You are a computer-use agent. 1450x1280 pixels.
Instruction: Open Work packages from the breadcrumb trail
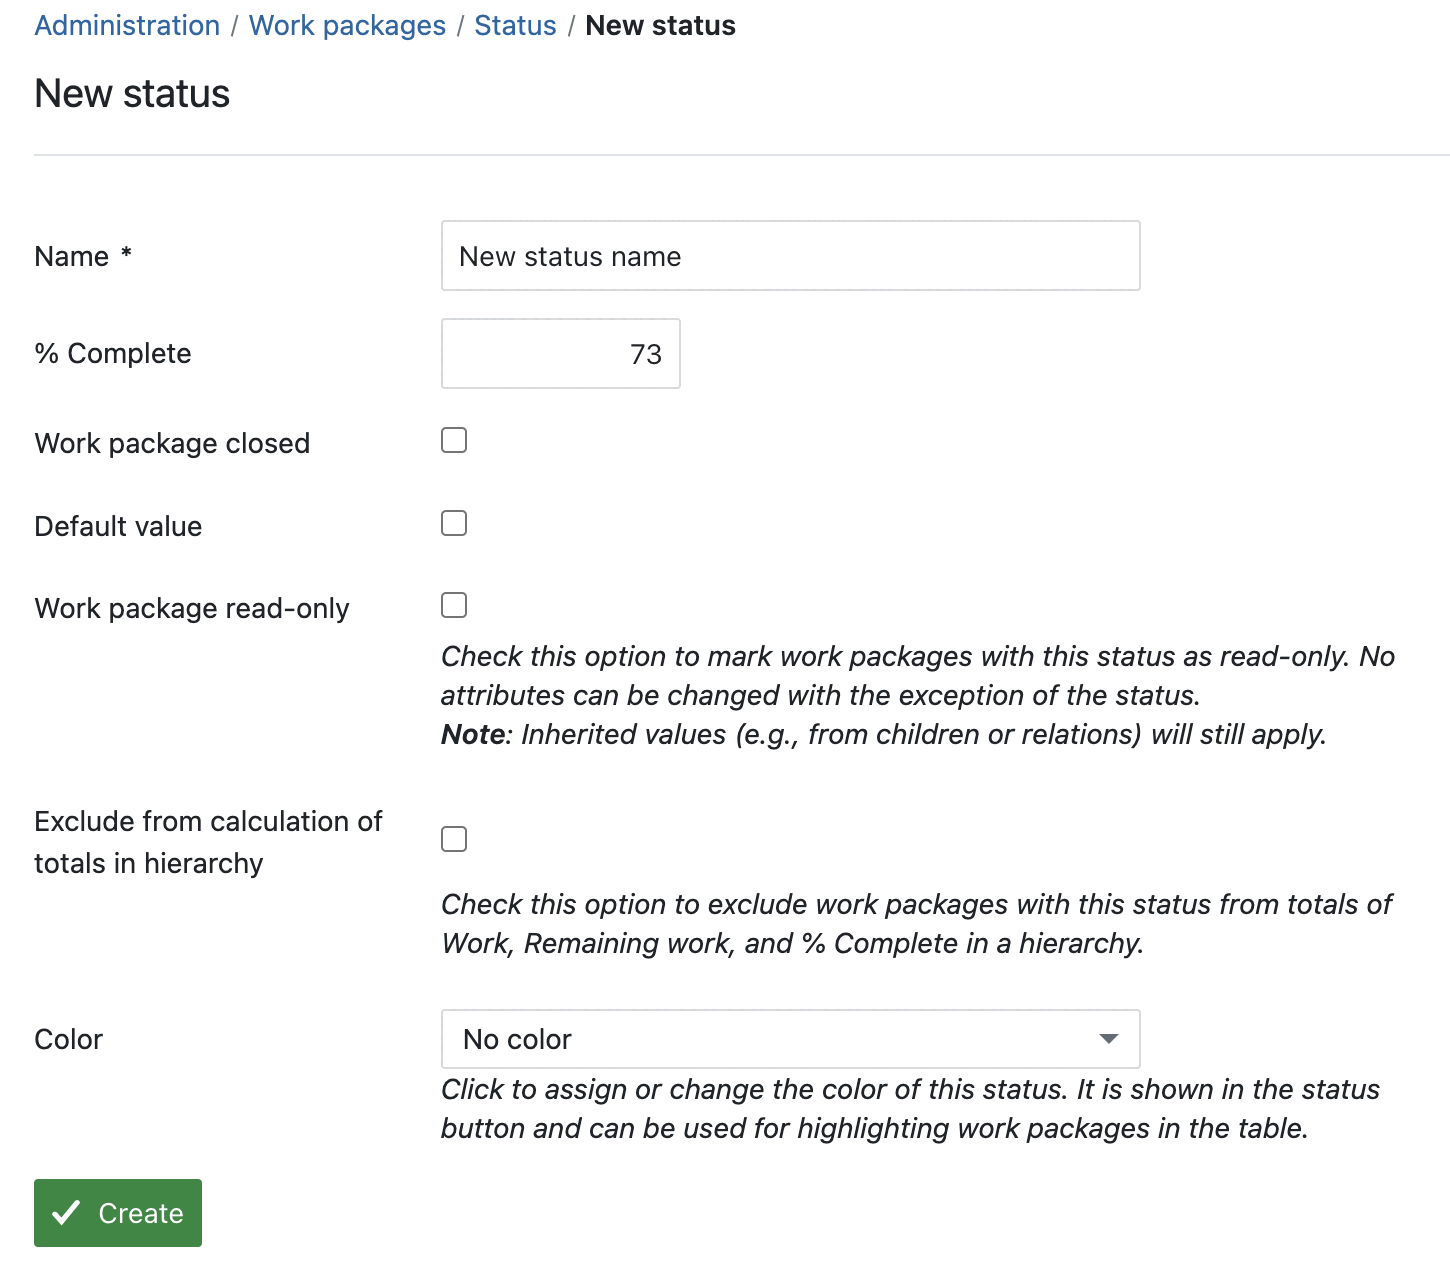click(x=347, y=25)
